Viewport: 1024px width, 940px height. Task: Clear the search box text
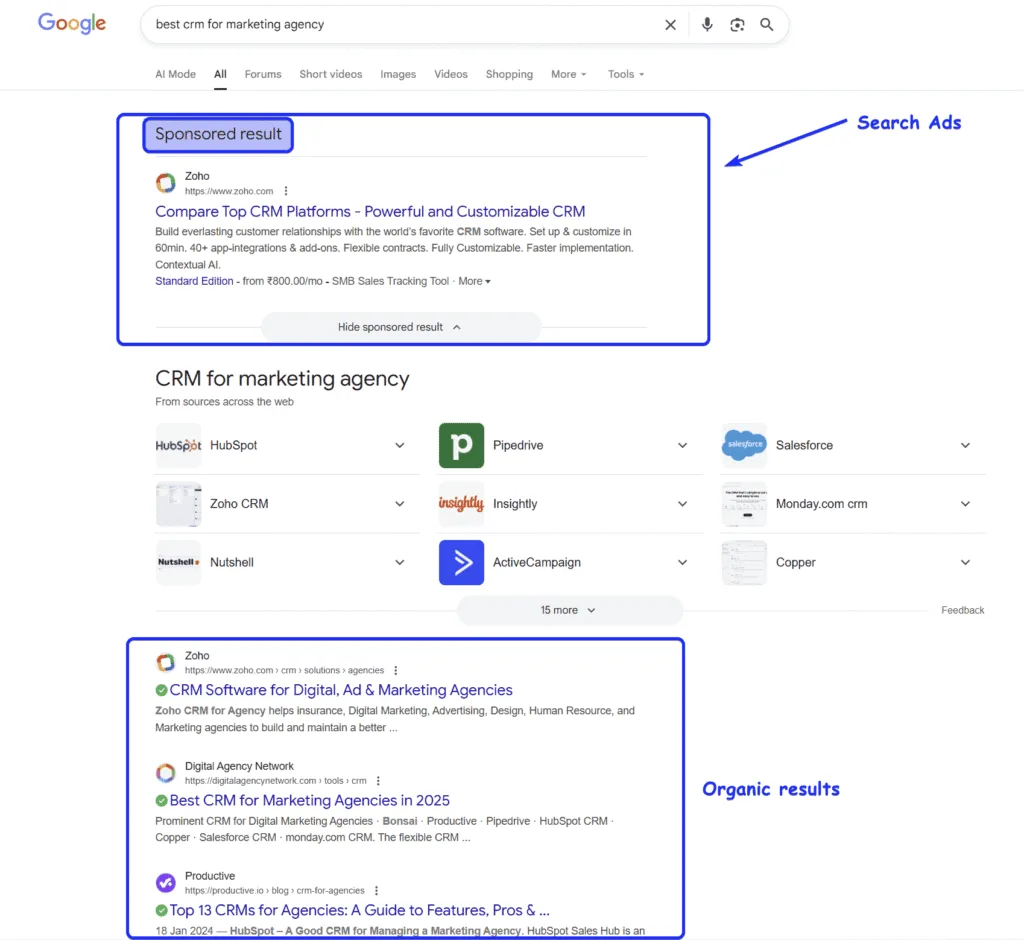670,25
